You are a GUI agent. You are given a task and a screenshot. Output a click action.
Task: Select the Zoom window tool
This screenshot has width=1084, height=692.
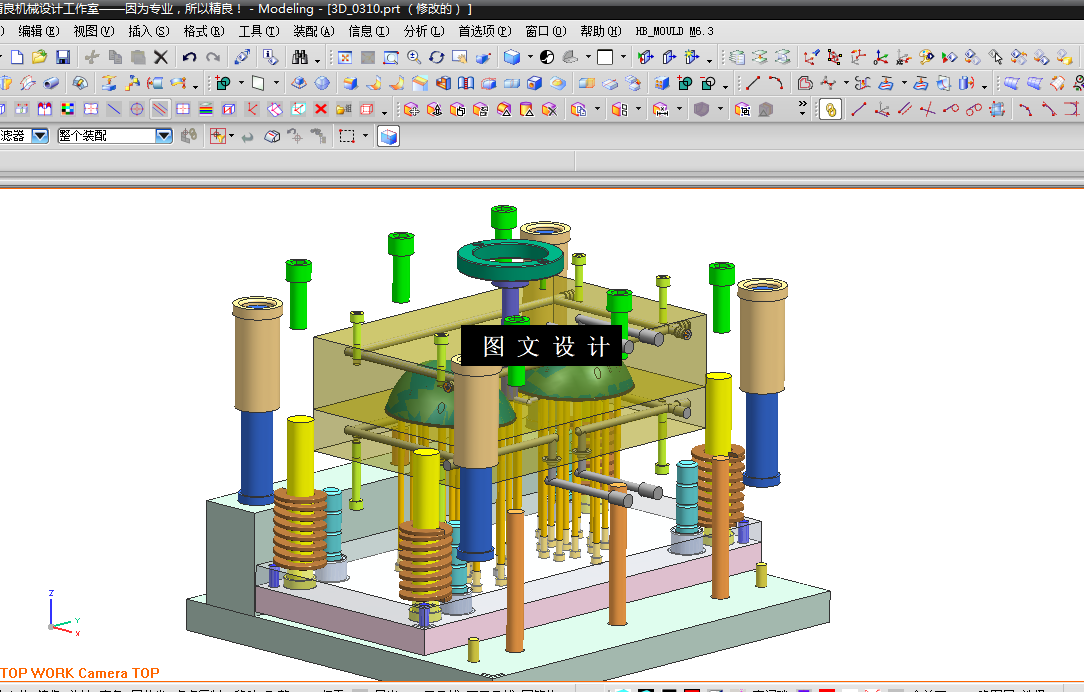click(x=391, y=57)
